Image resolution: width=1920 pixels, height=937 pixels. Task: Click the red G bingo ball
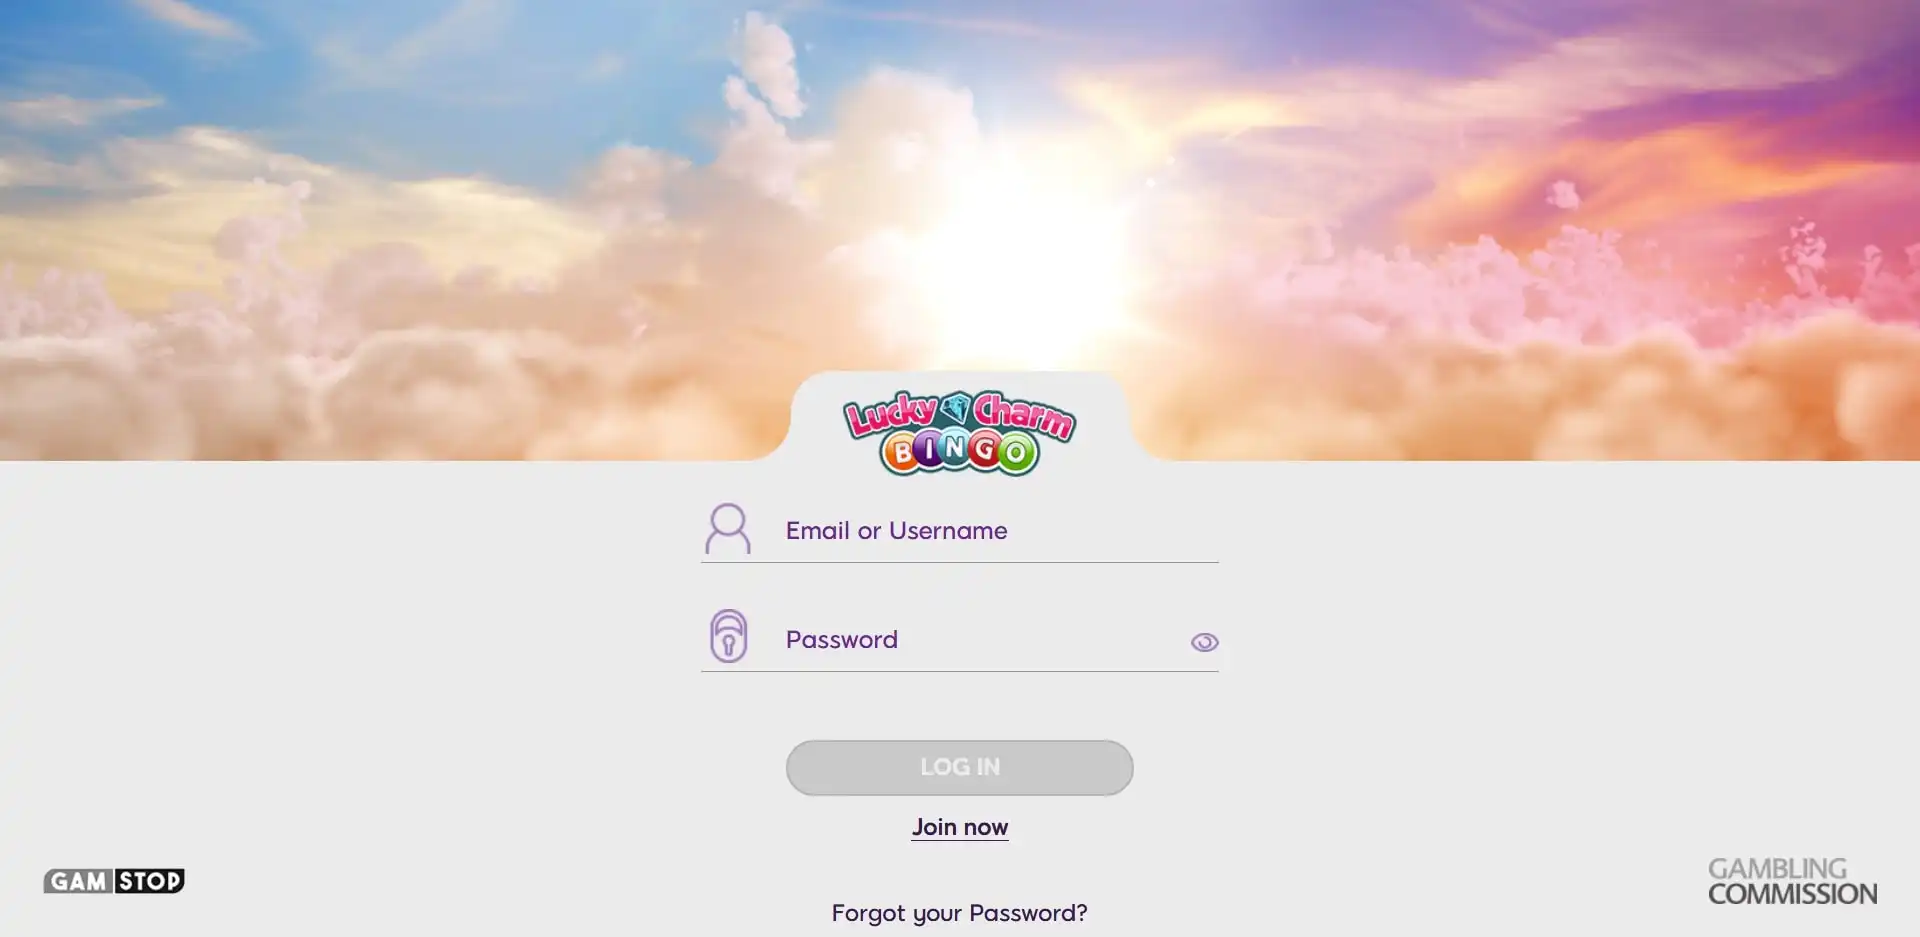point(985,450)
